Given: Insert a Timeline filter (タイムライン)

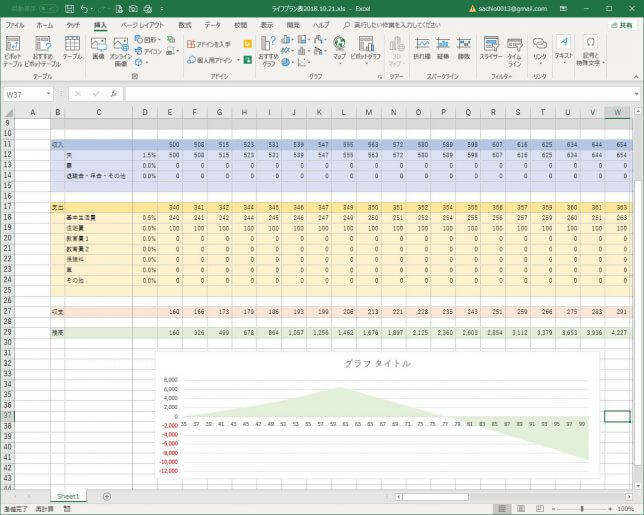Looking at the screenshot, I should pos(514,51).
